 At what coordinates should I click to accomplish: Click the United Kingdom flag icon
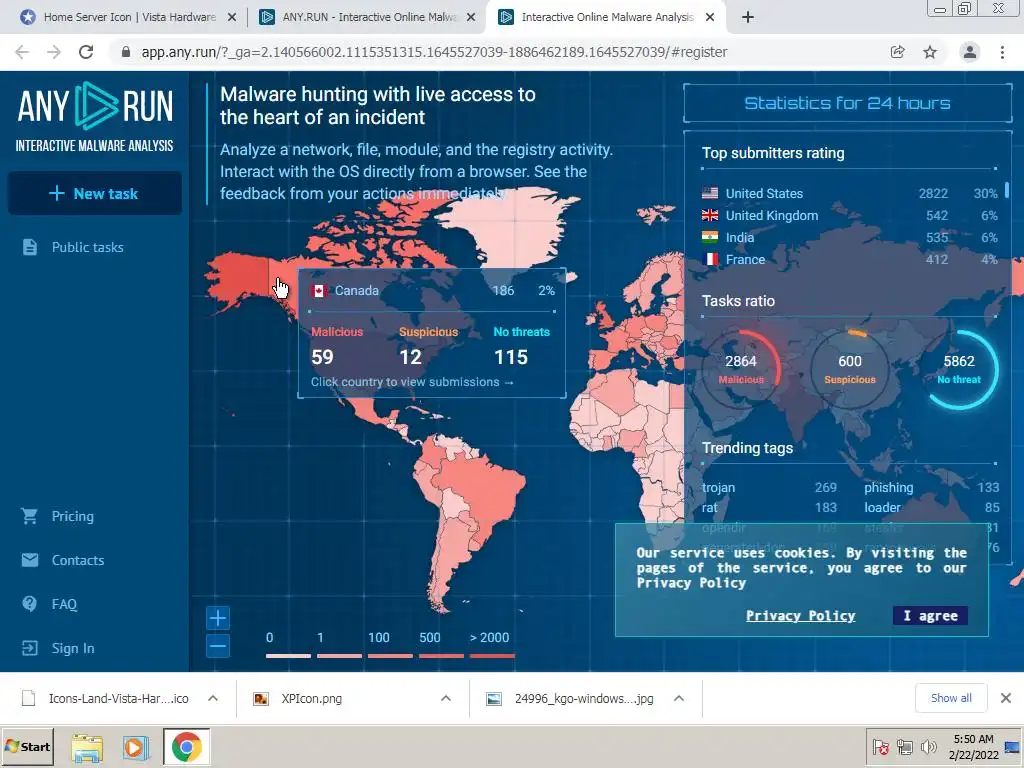click(x=710, y=216)
